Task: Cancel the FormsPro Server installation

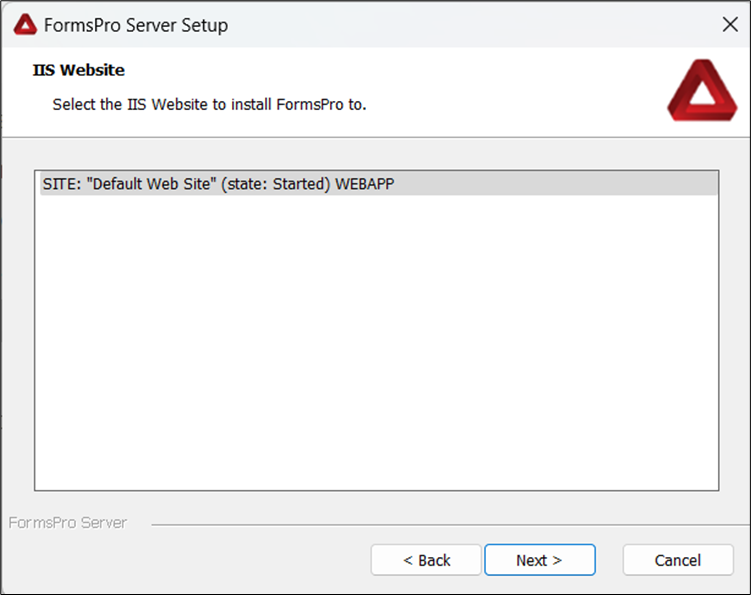Action: tap(678, 560)
